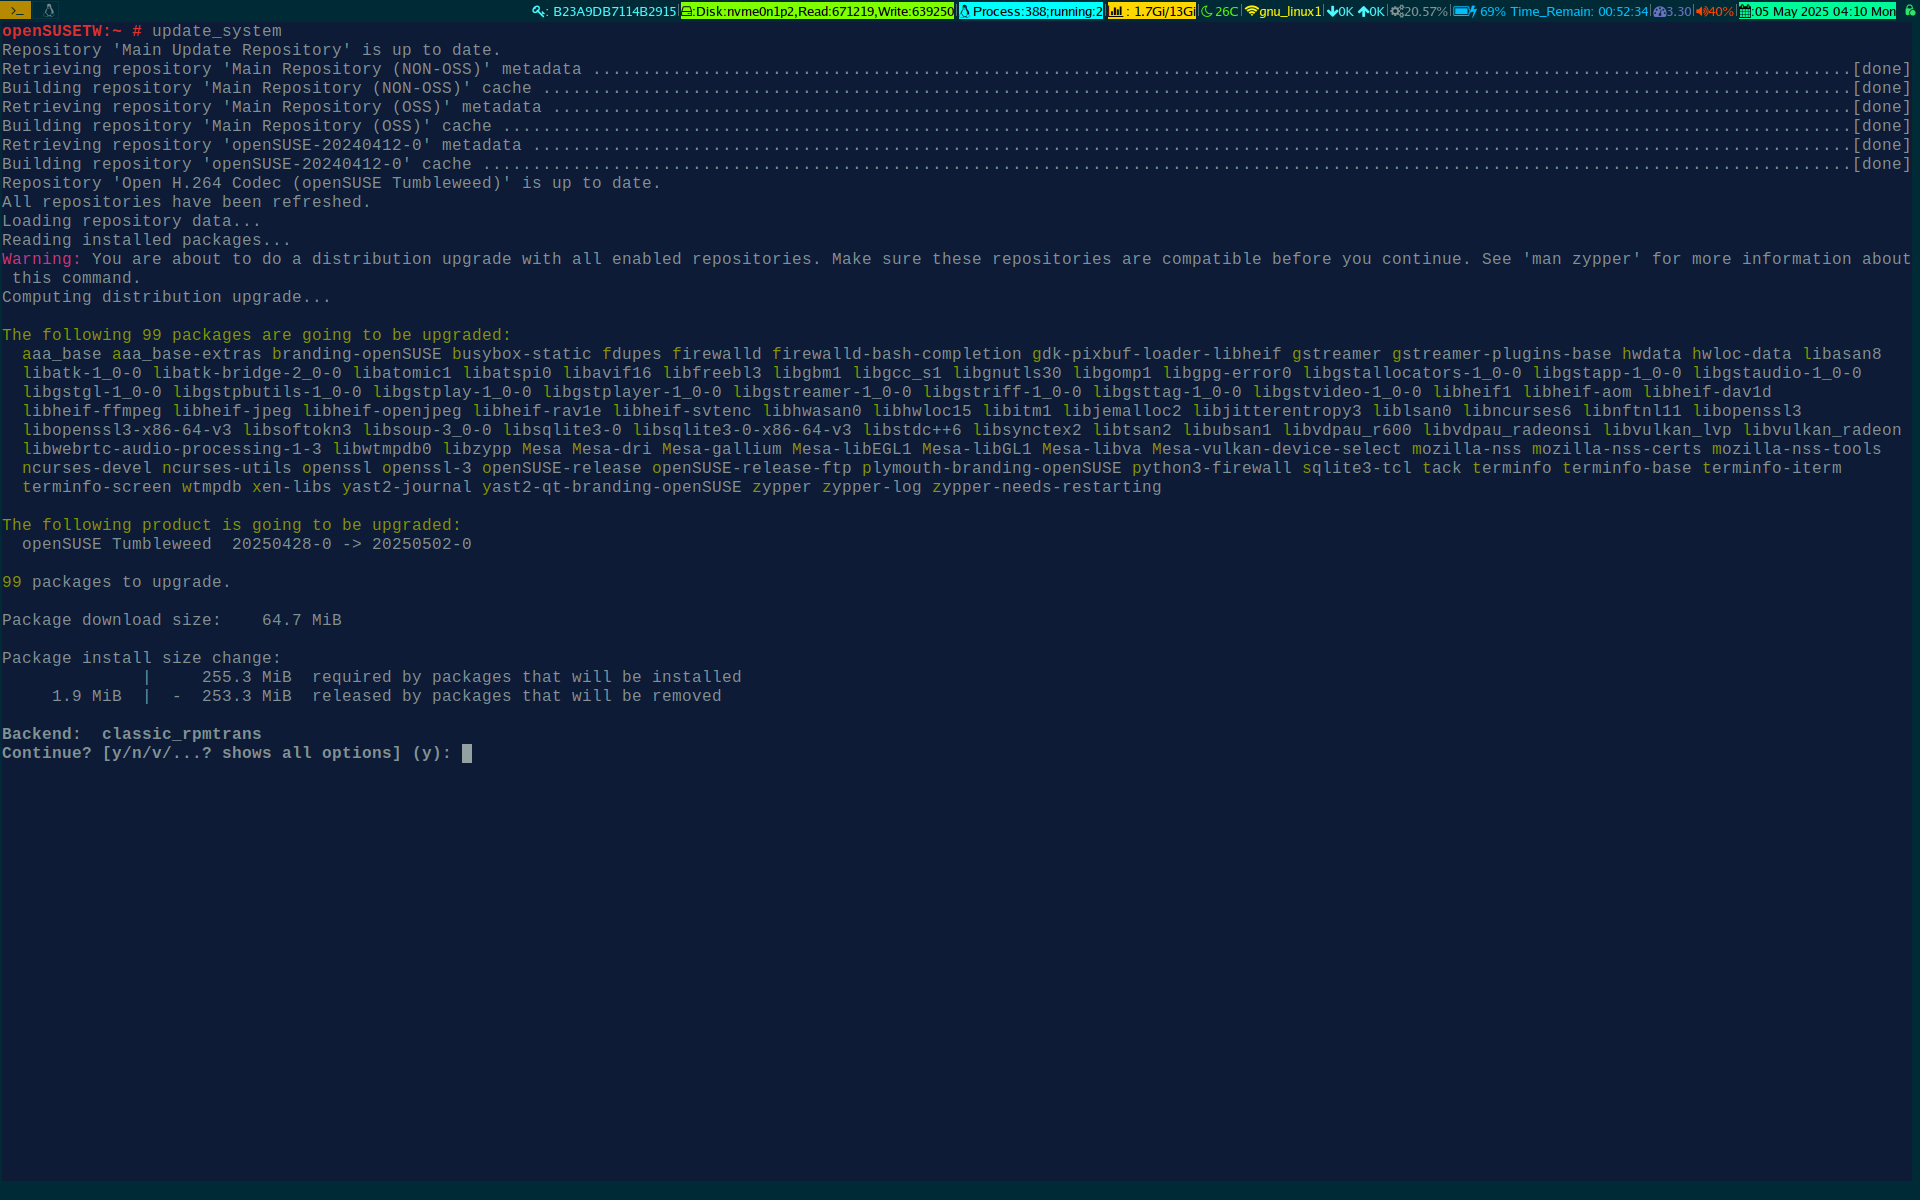Click the 'libwebrtc-audio-processing-1-3' package name
Viewport: 1920px width, 1200px height.
coord(172,449)
